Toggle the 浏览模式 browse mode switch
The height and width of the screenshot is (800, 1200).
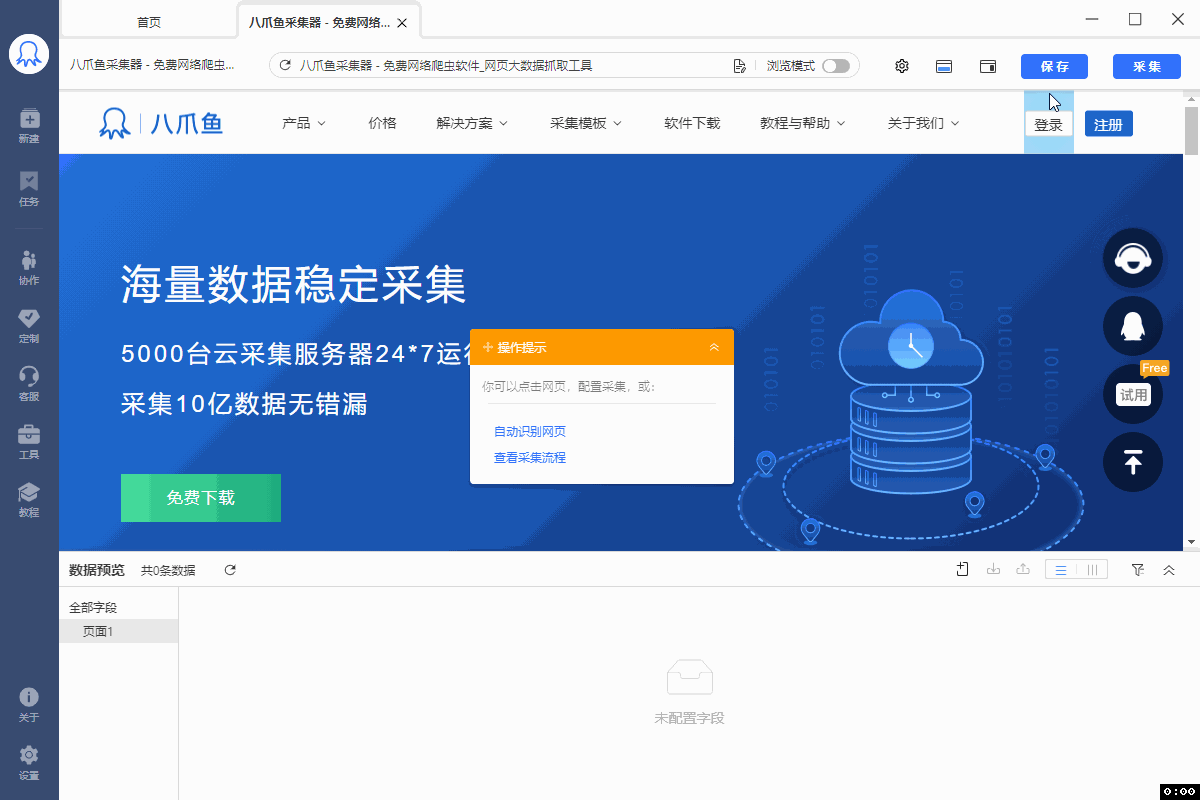pyautogui.click(x=836, y=66)
